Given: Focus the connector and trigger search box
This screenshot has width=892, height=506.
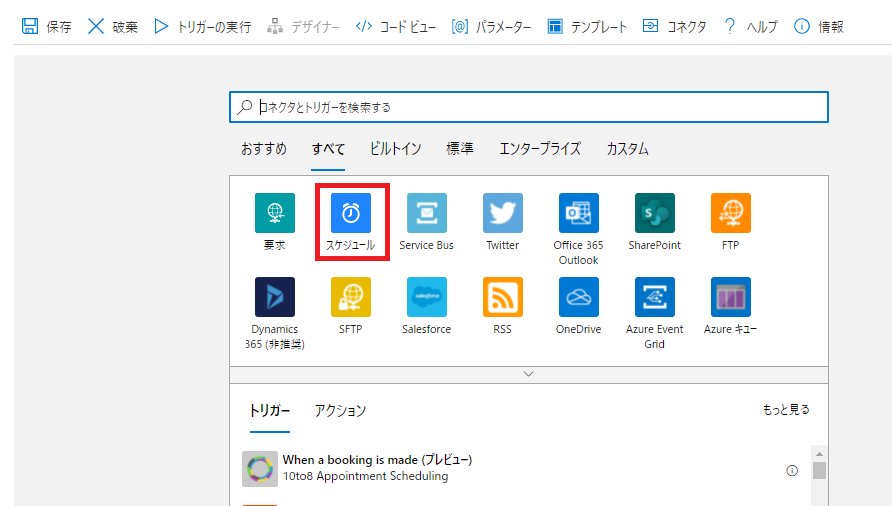Looking at the screenshot, I should pos(528,107).
